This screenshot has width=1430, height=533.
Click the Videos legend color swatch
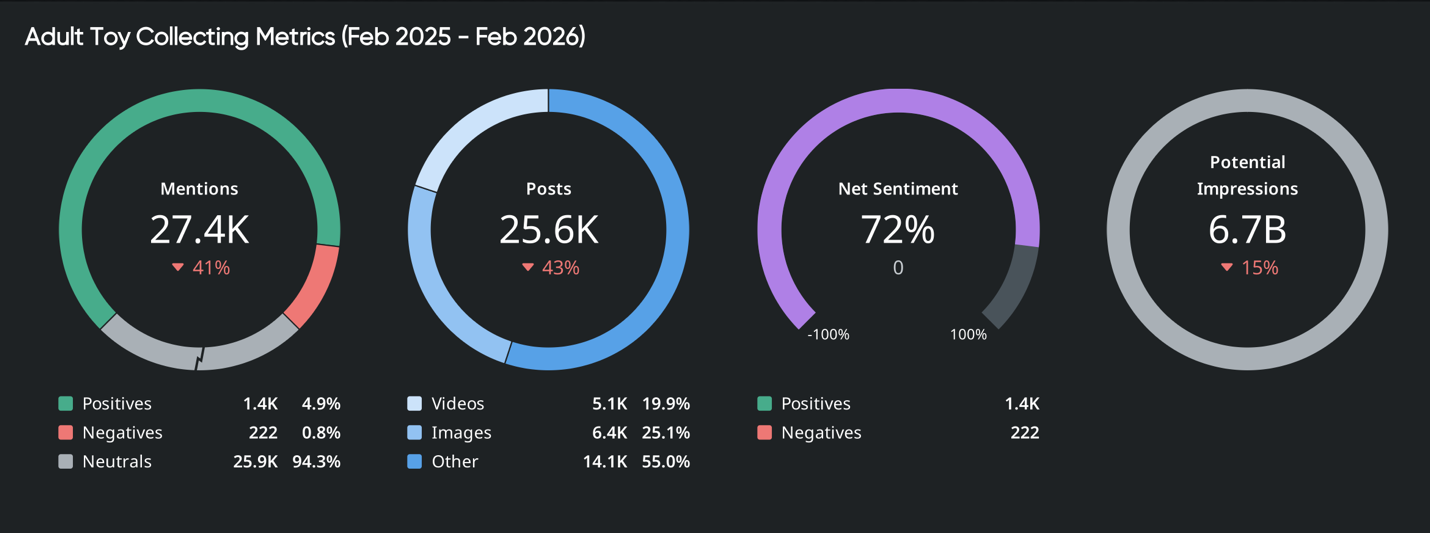pos(415,404)
